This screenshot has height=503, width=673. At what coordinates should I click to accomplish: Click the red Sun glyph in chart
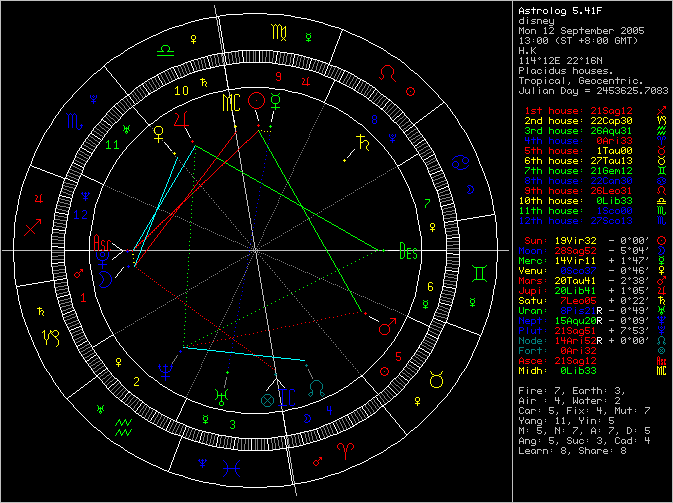(257, 101)
